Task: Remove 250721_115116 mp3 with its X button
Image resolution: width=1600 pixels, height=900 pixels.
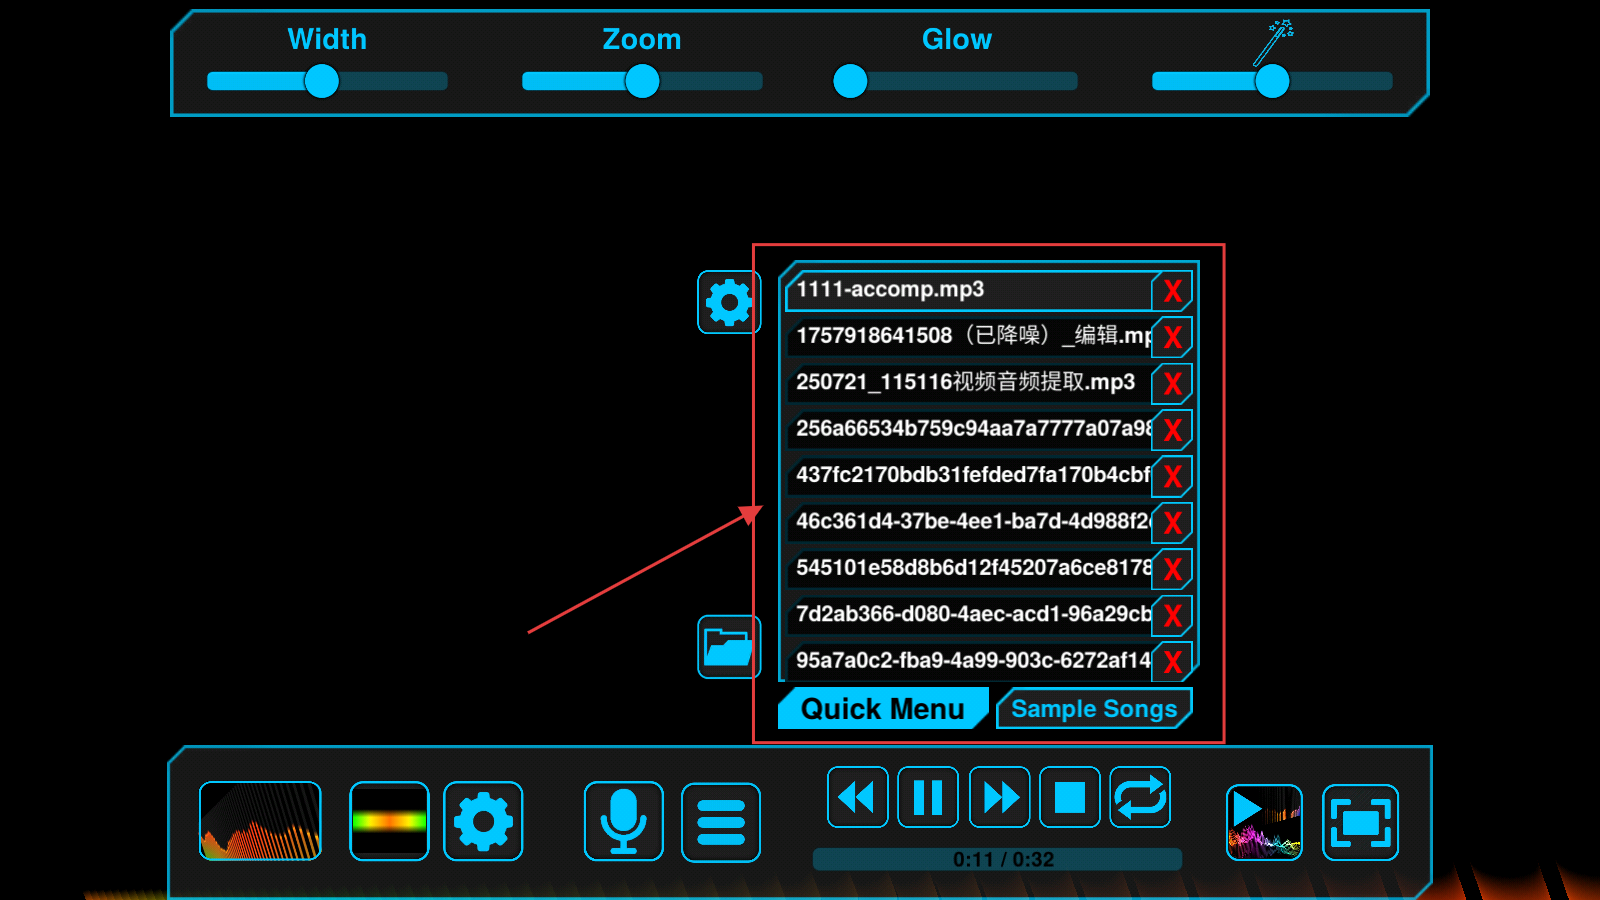Action: [x=1172, y=384]
